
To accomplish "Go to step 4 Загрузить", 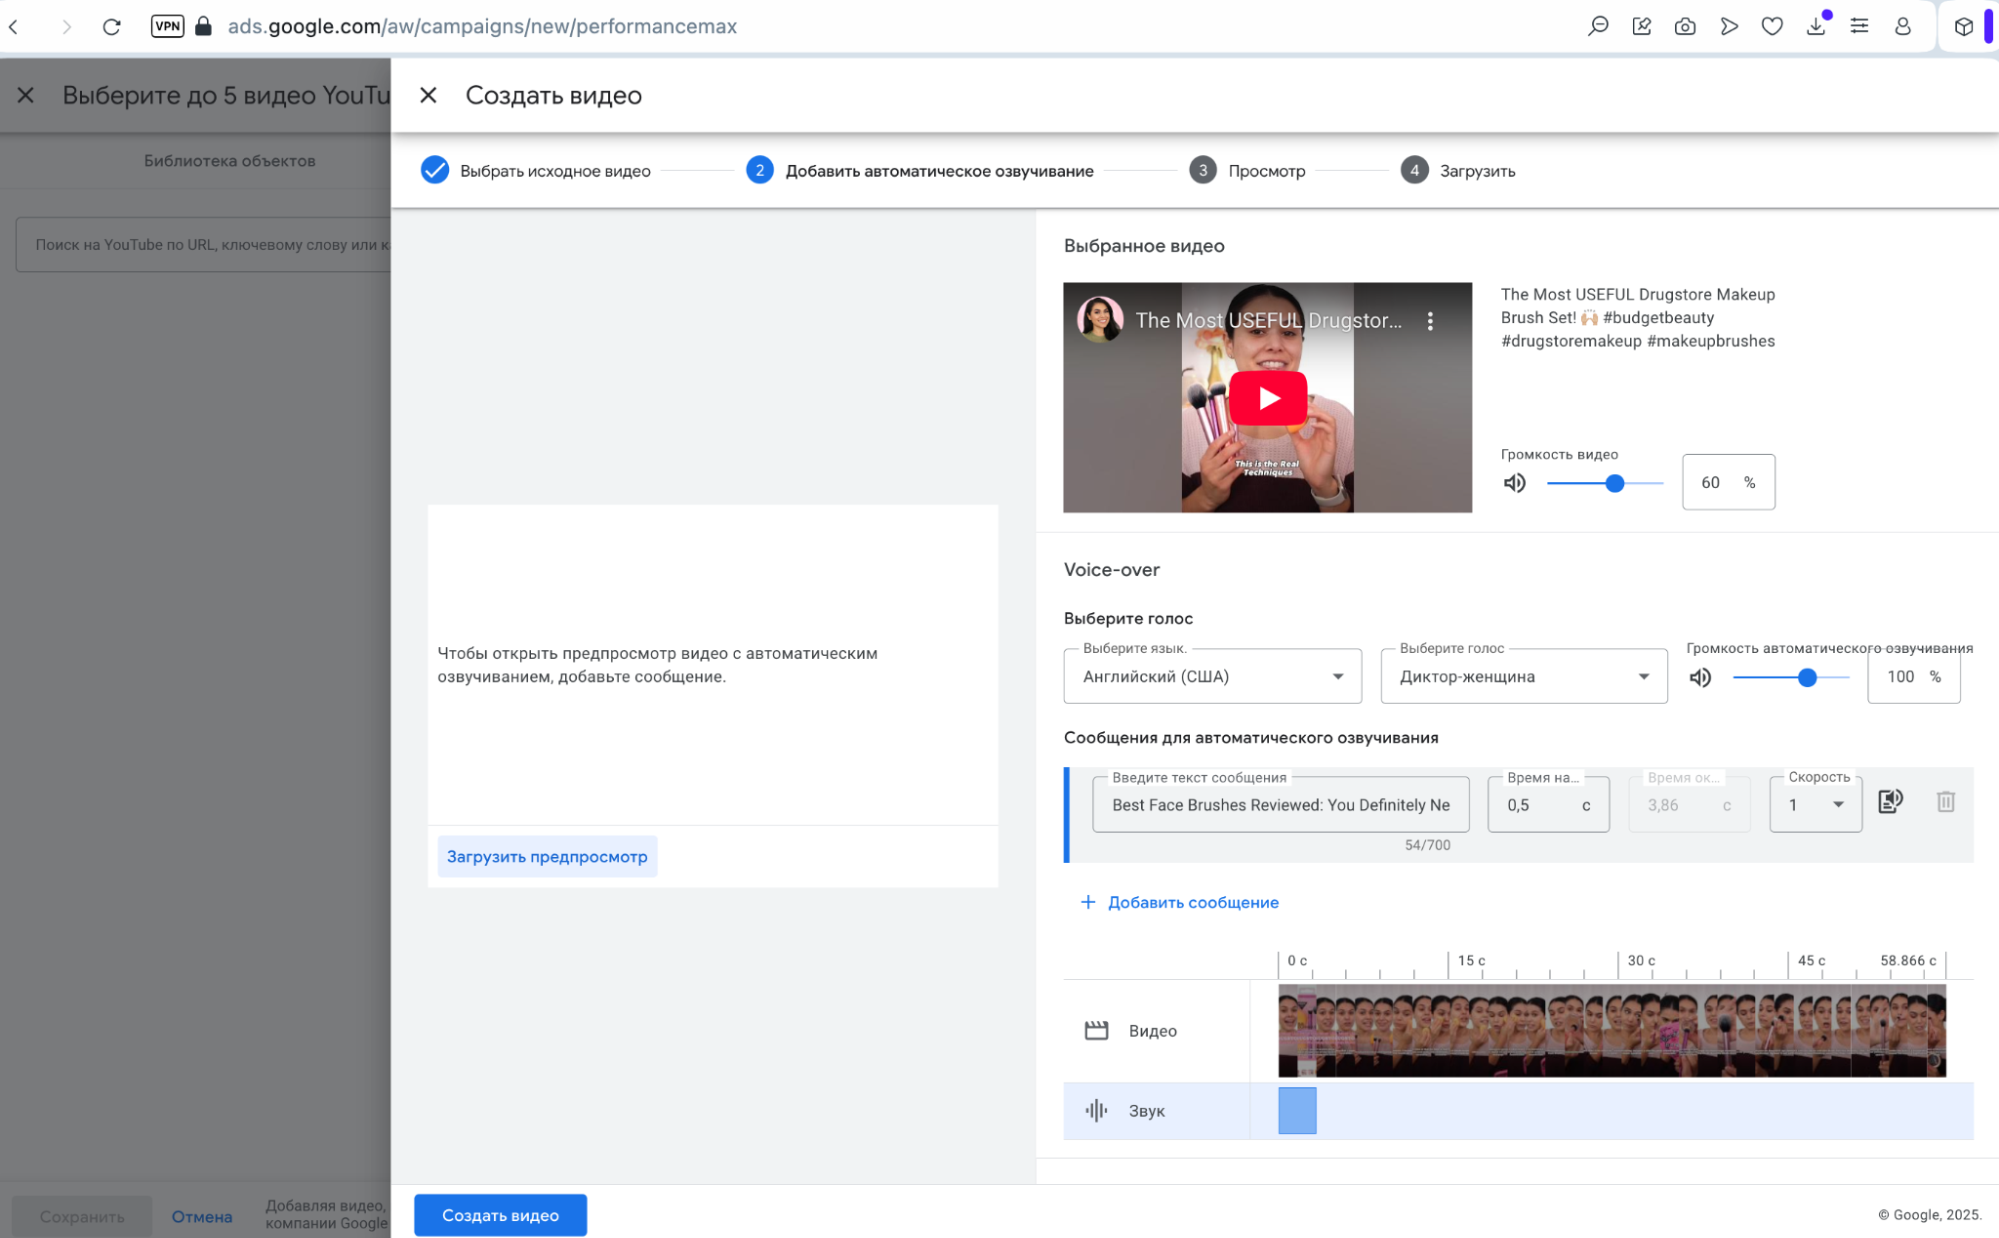I will 1458,171.
